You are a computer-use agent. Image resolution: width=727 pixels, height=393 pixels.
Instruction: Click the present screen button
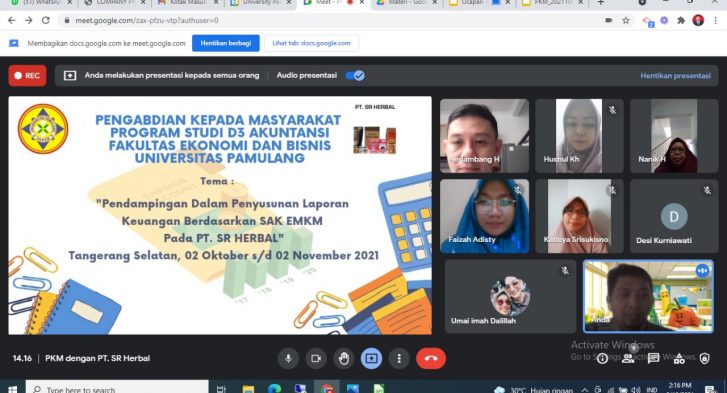371,358
